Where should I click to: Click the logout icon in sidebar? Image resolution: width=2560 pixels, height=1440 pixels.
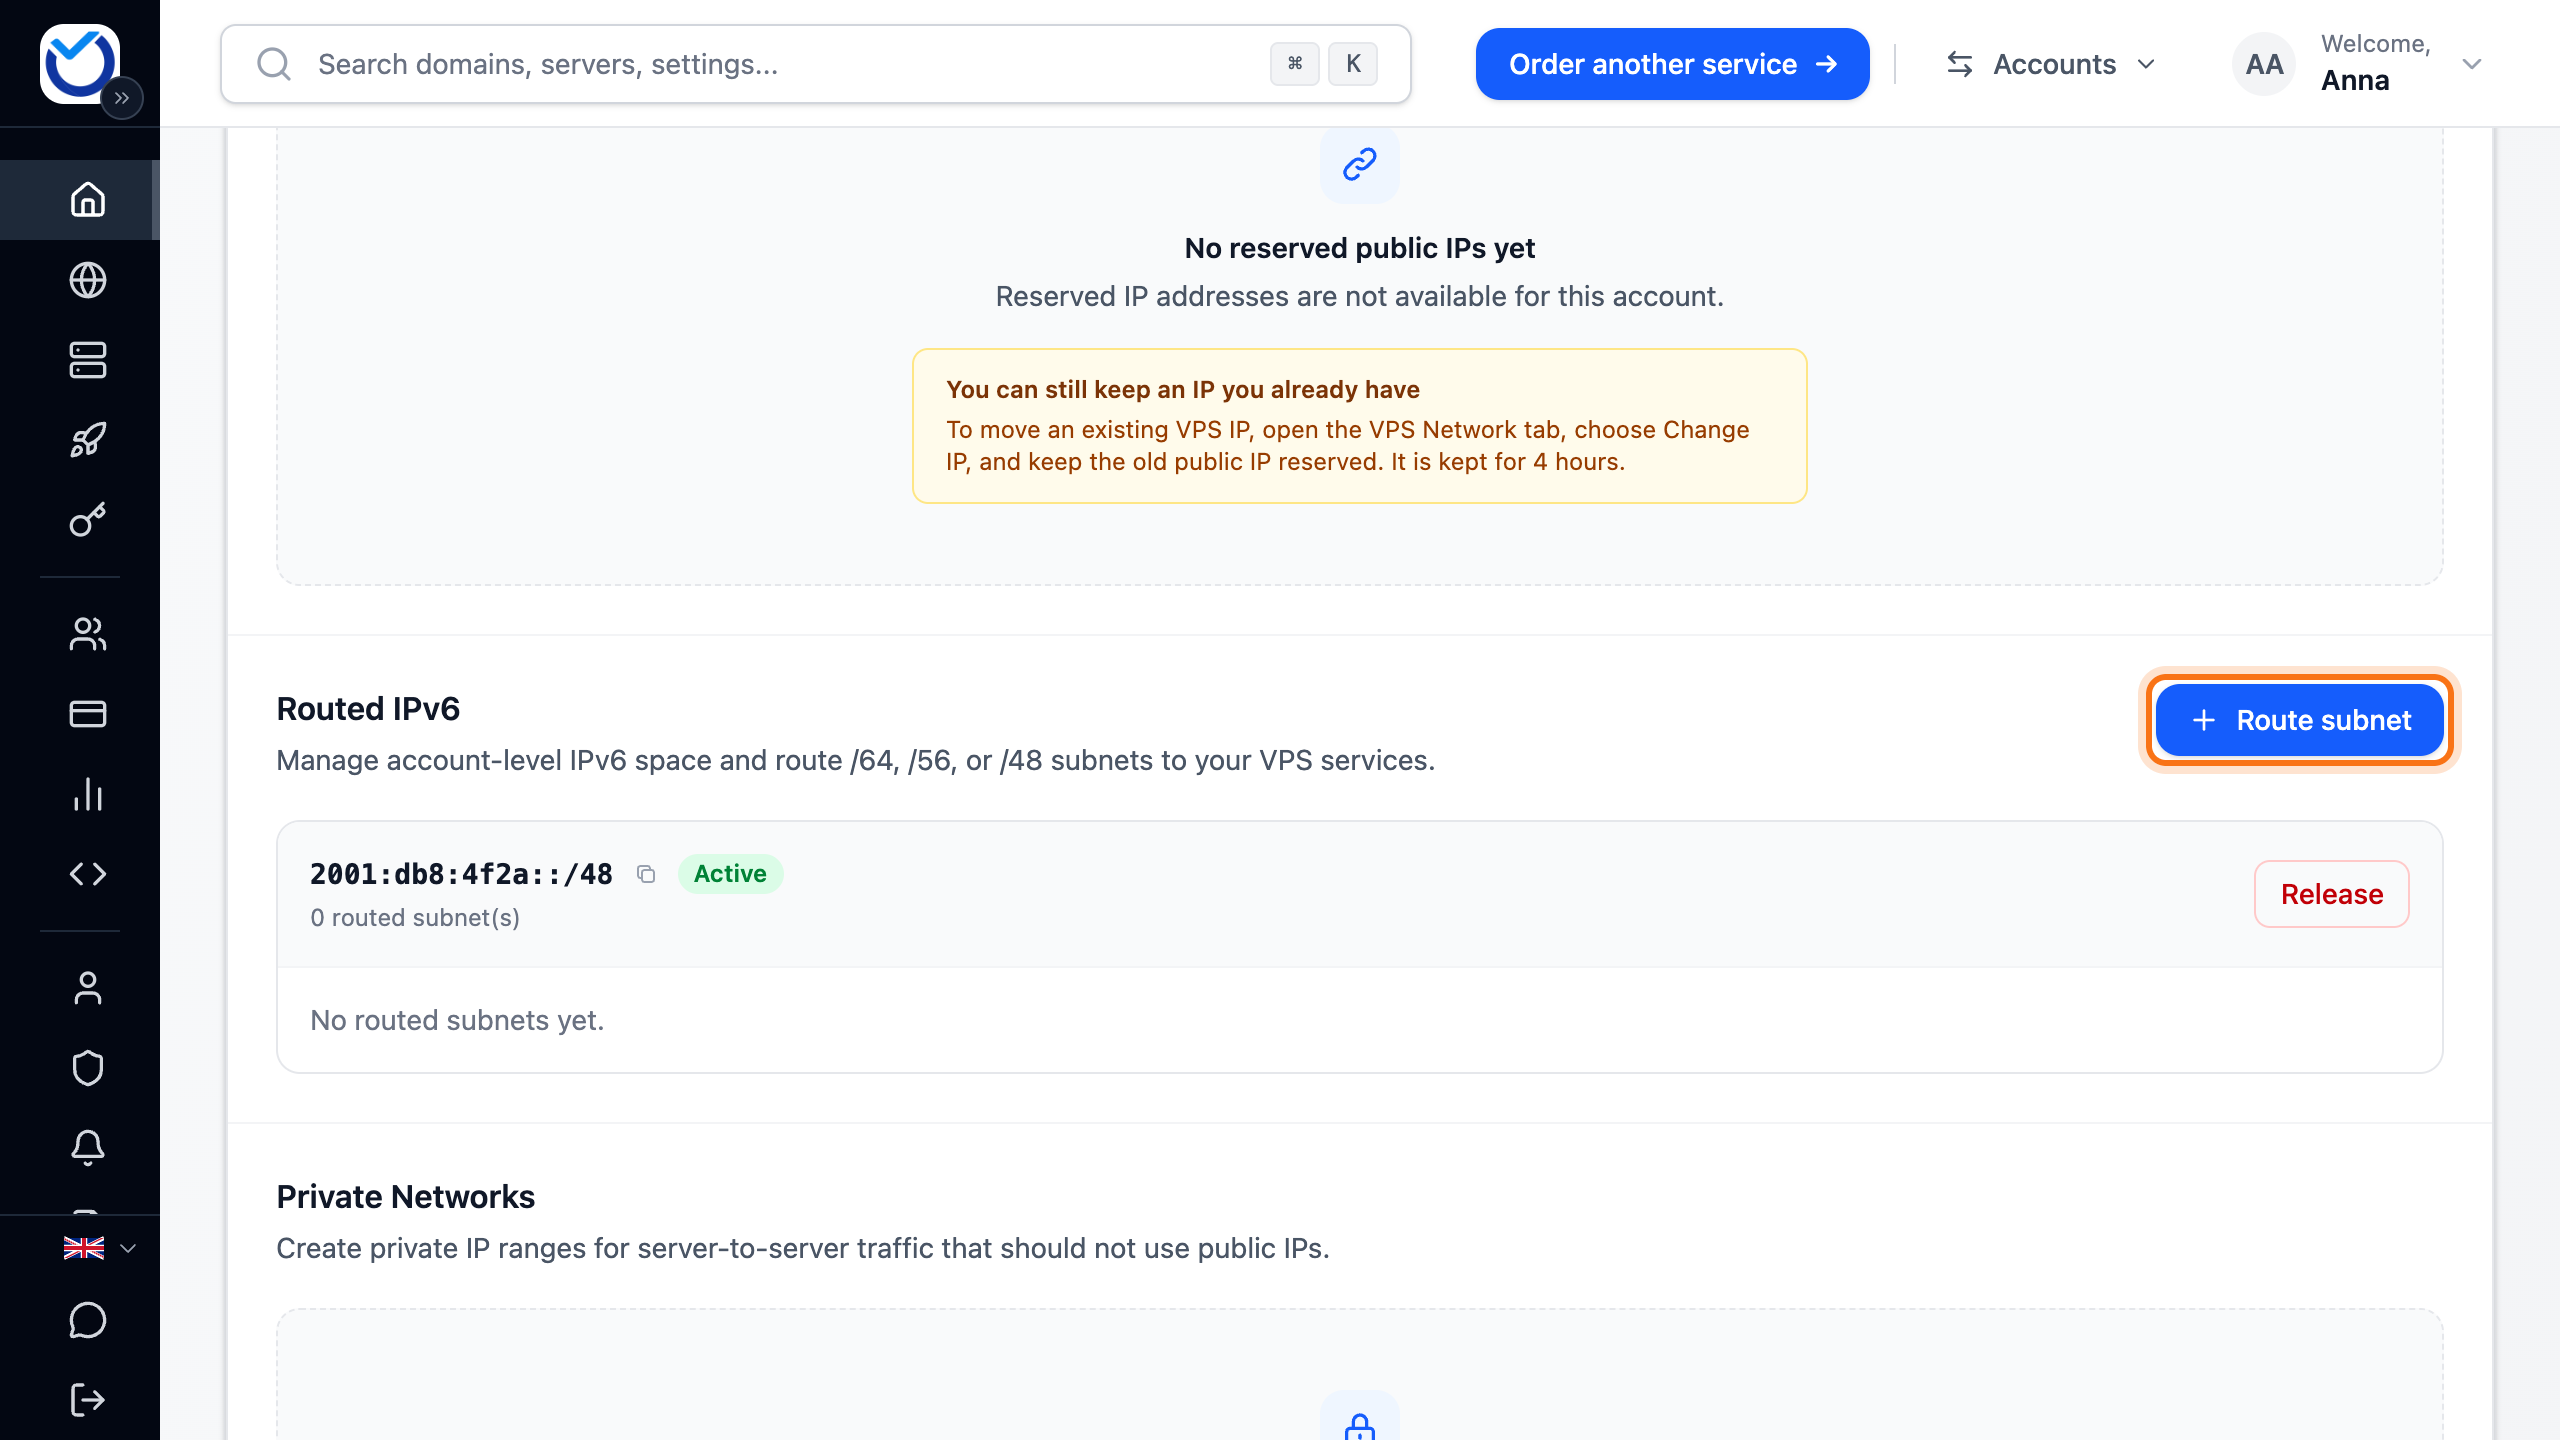click(88, 1400)
